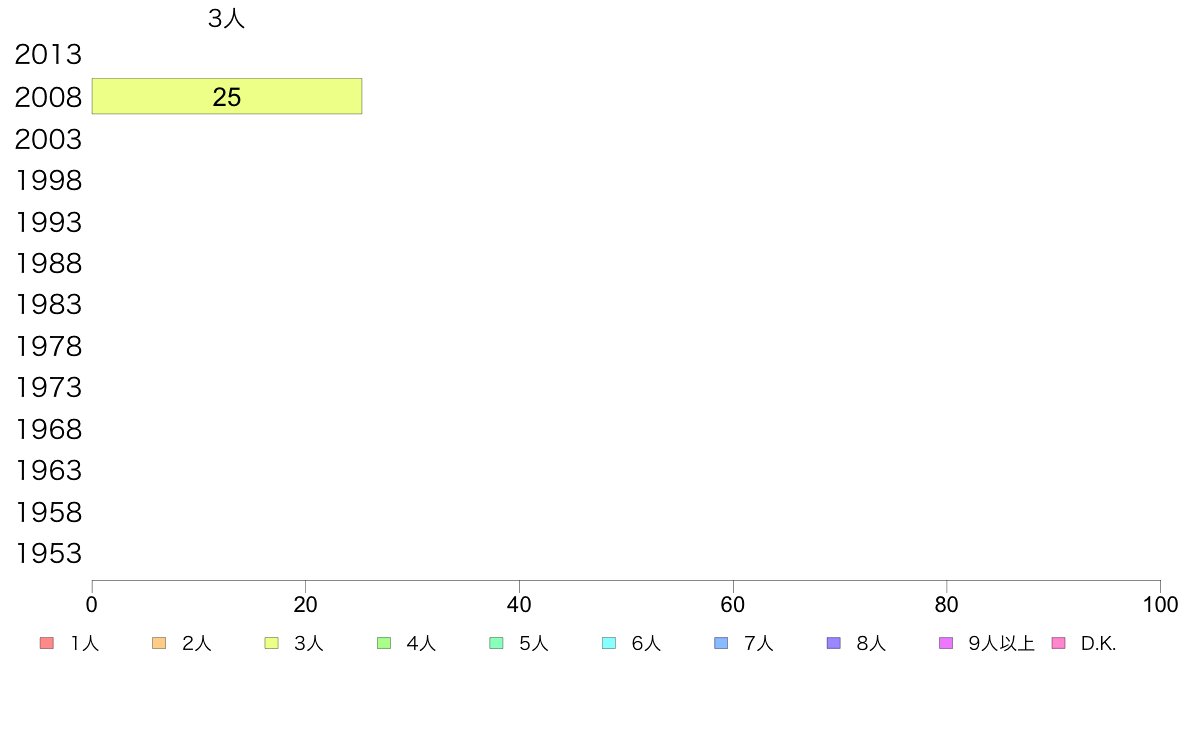Screen dimensions: 1188x736
Task: Select the 6人 cyan legend swatch
Action: 608,643
